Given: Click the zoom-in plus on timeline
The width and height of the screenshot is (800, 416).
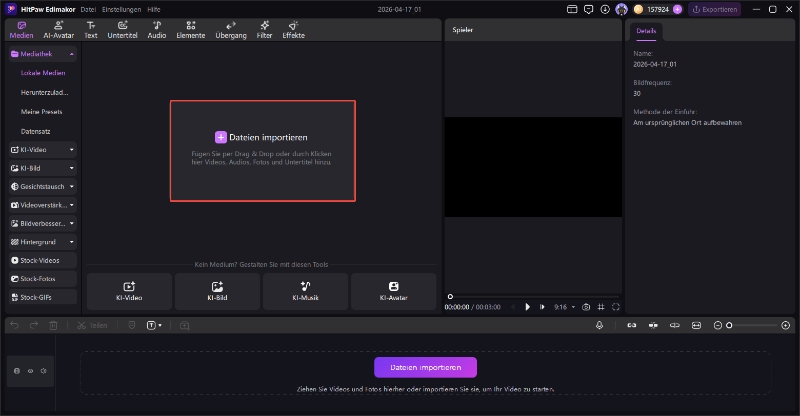Looking at the screenshot, I should pyautogui.click(x=787, y=325).
